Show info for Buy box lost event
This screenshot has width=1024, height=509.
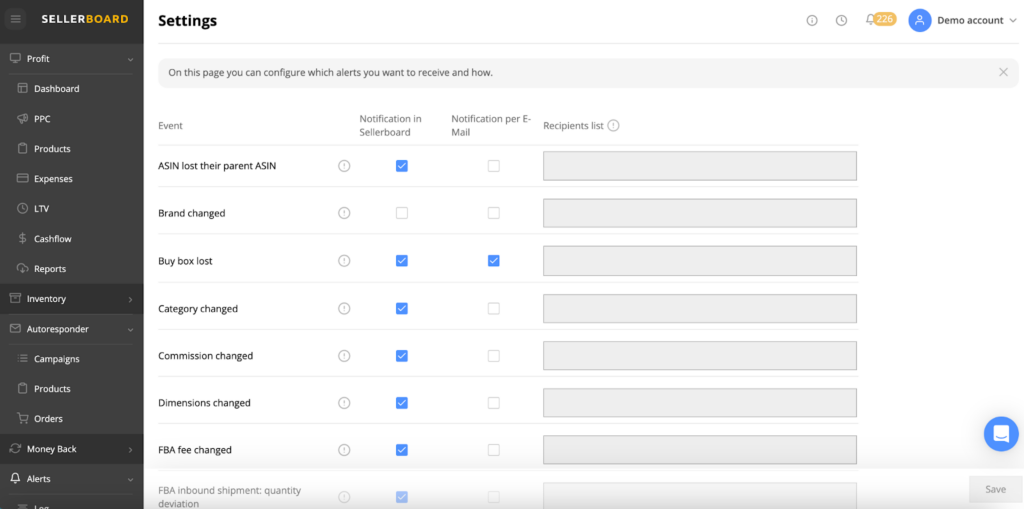pyautogui.click(x=344, y=261)
